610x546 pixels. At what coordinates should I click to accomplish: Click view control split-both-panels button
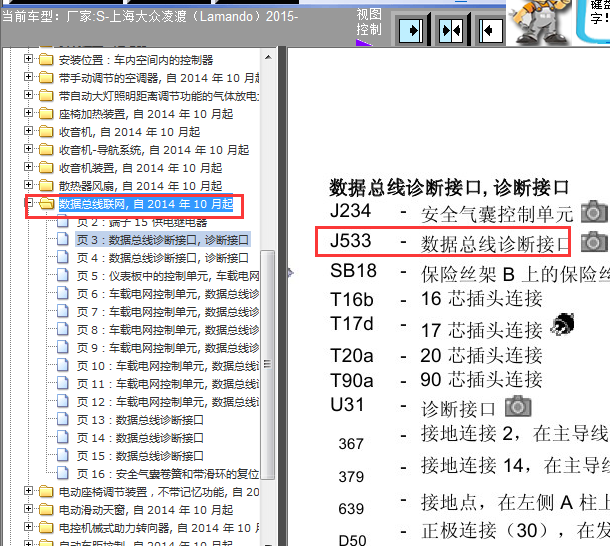point(451,30)
